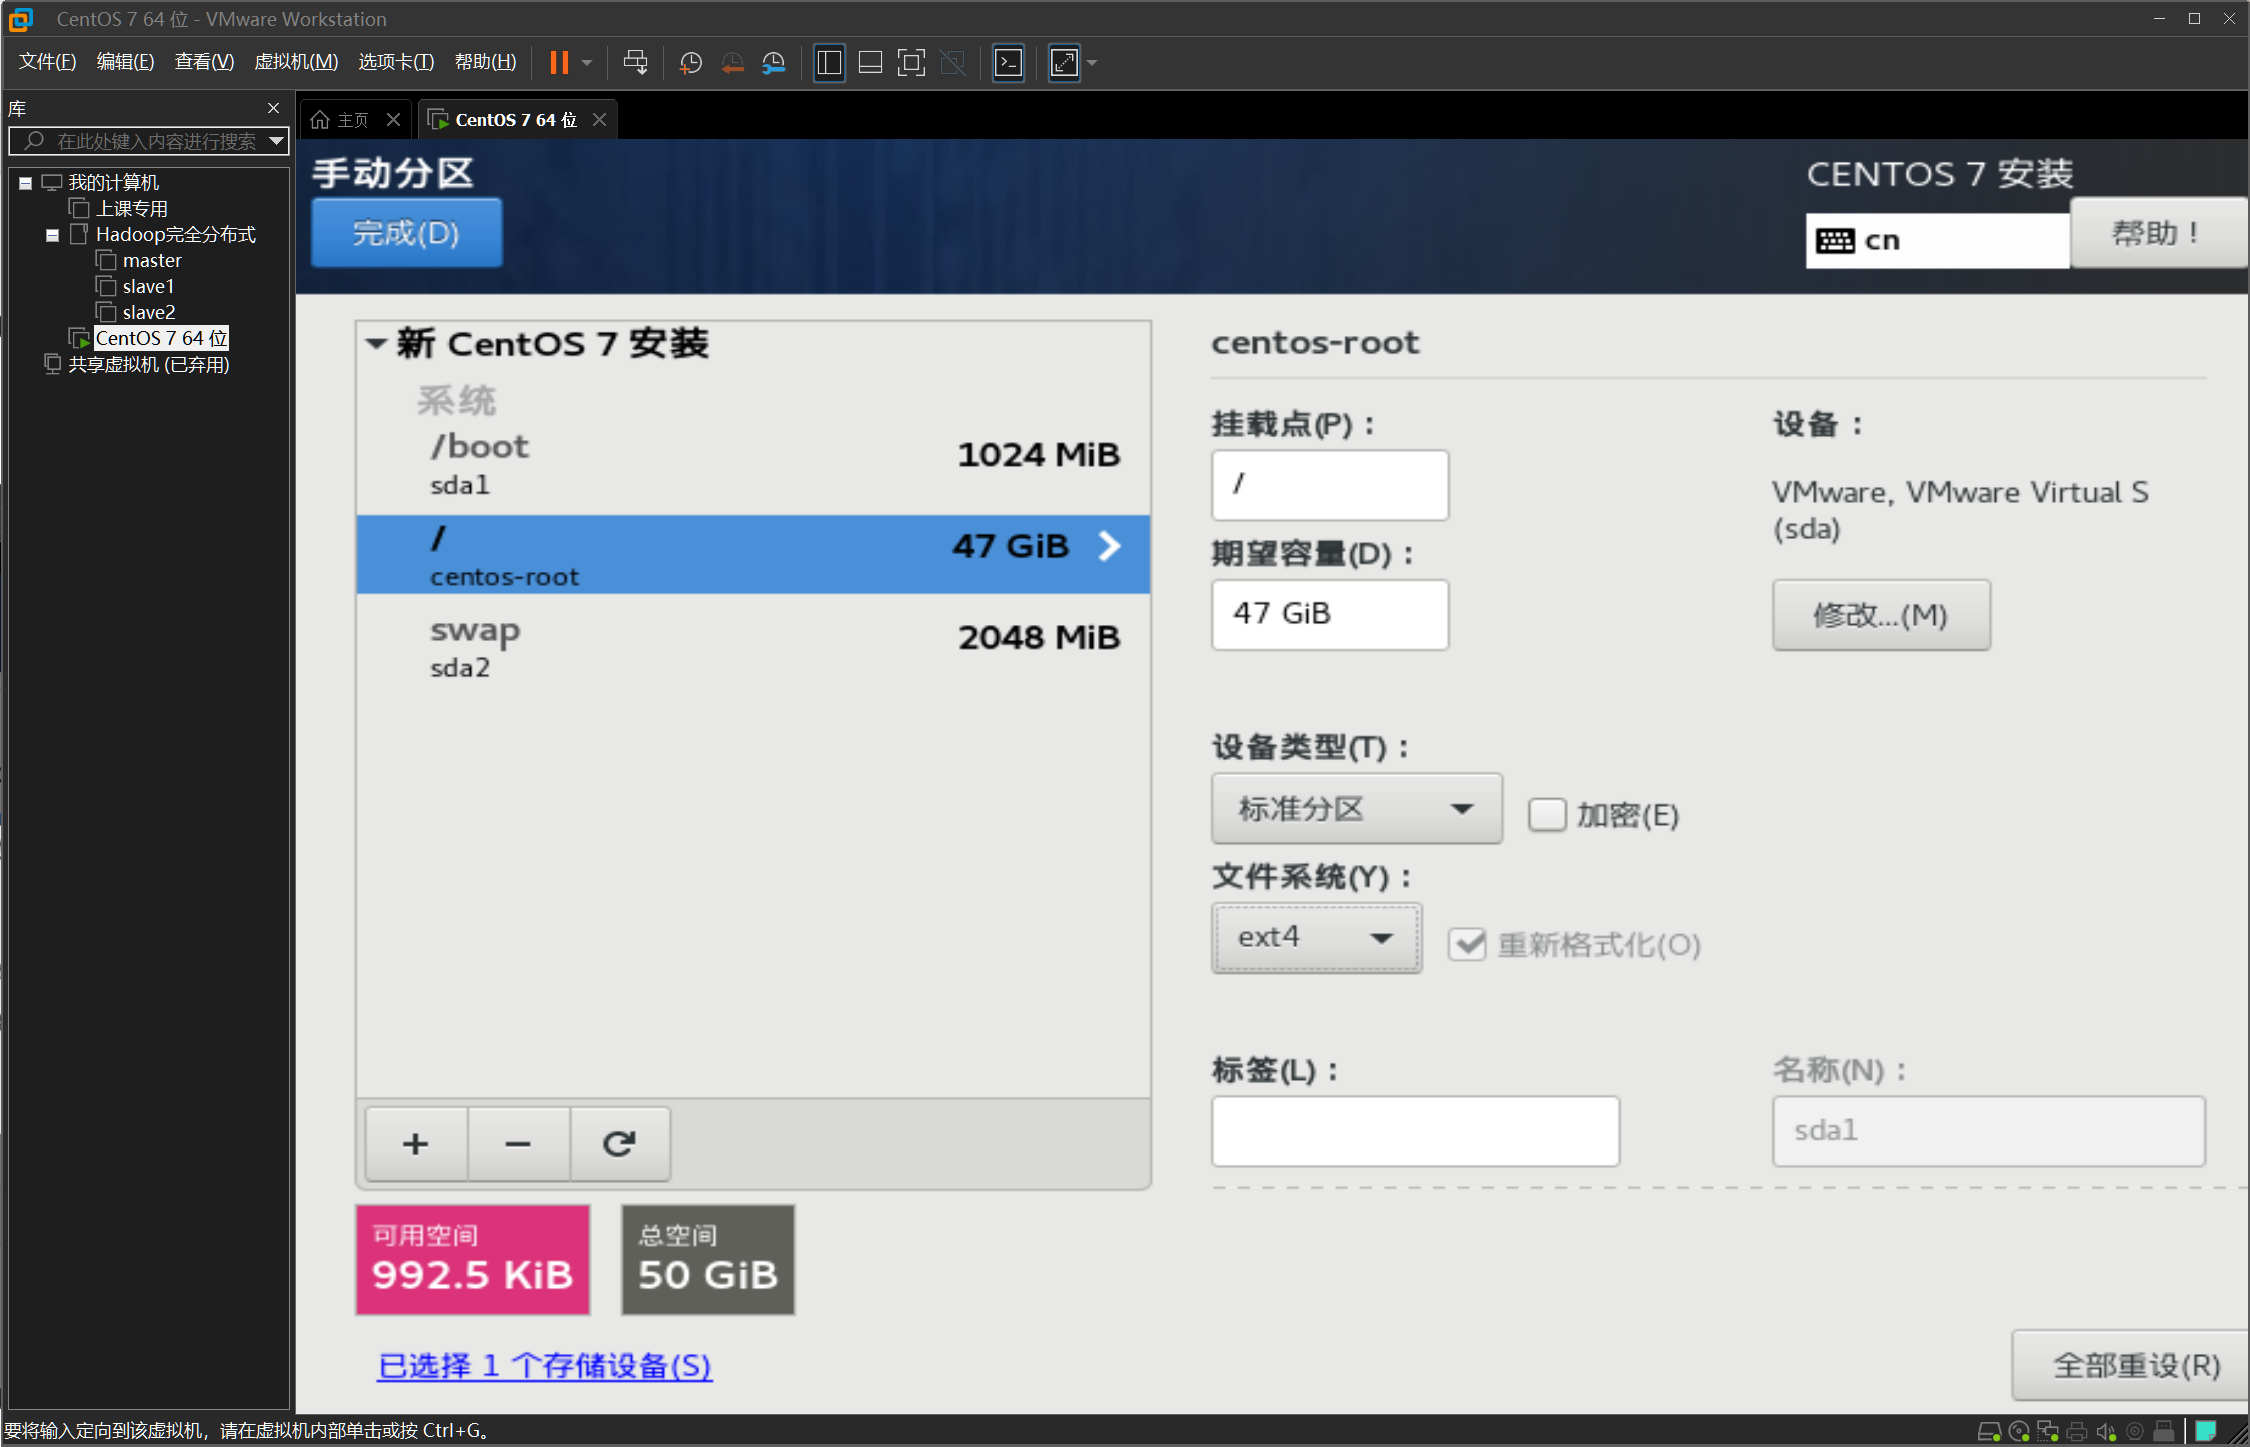Click the sound card status icon
This screenshot has width=2250, height=1447.
click(x=2105, y=1431)
